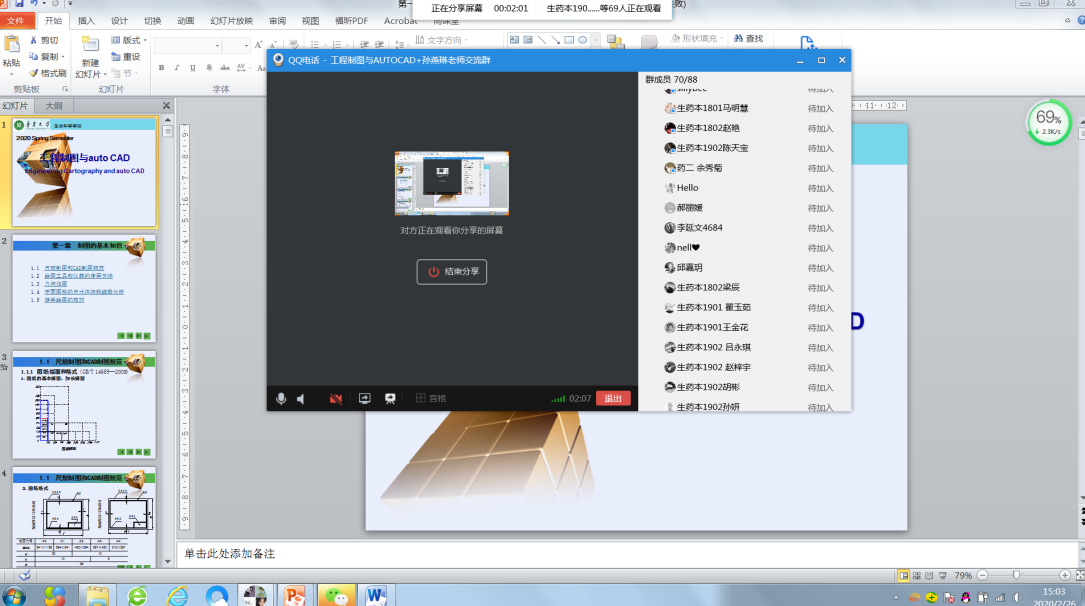Click the screen share icon in call toolbar
1085x606 pixels.
pos(365,398)
